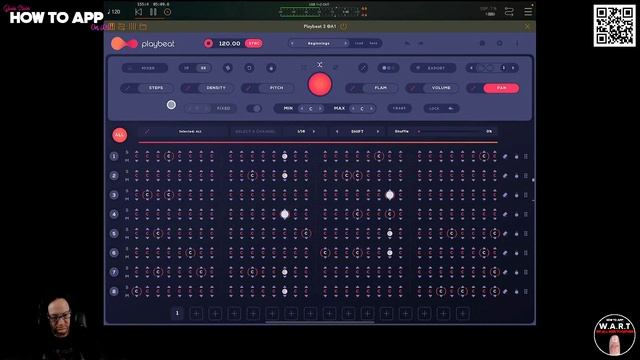Open the host hamburger menu

tap(528, 12)
